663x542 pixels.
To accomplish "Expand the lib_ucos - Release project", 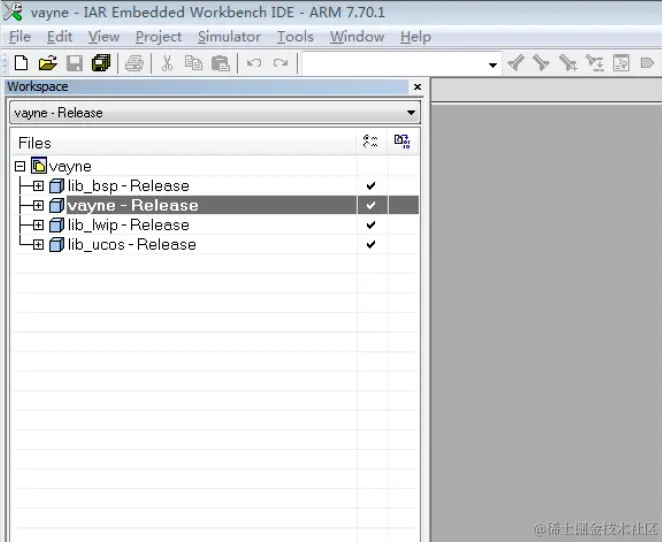I will click(38, 244).
